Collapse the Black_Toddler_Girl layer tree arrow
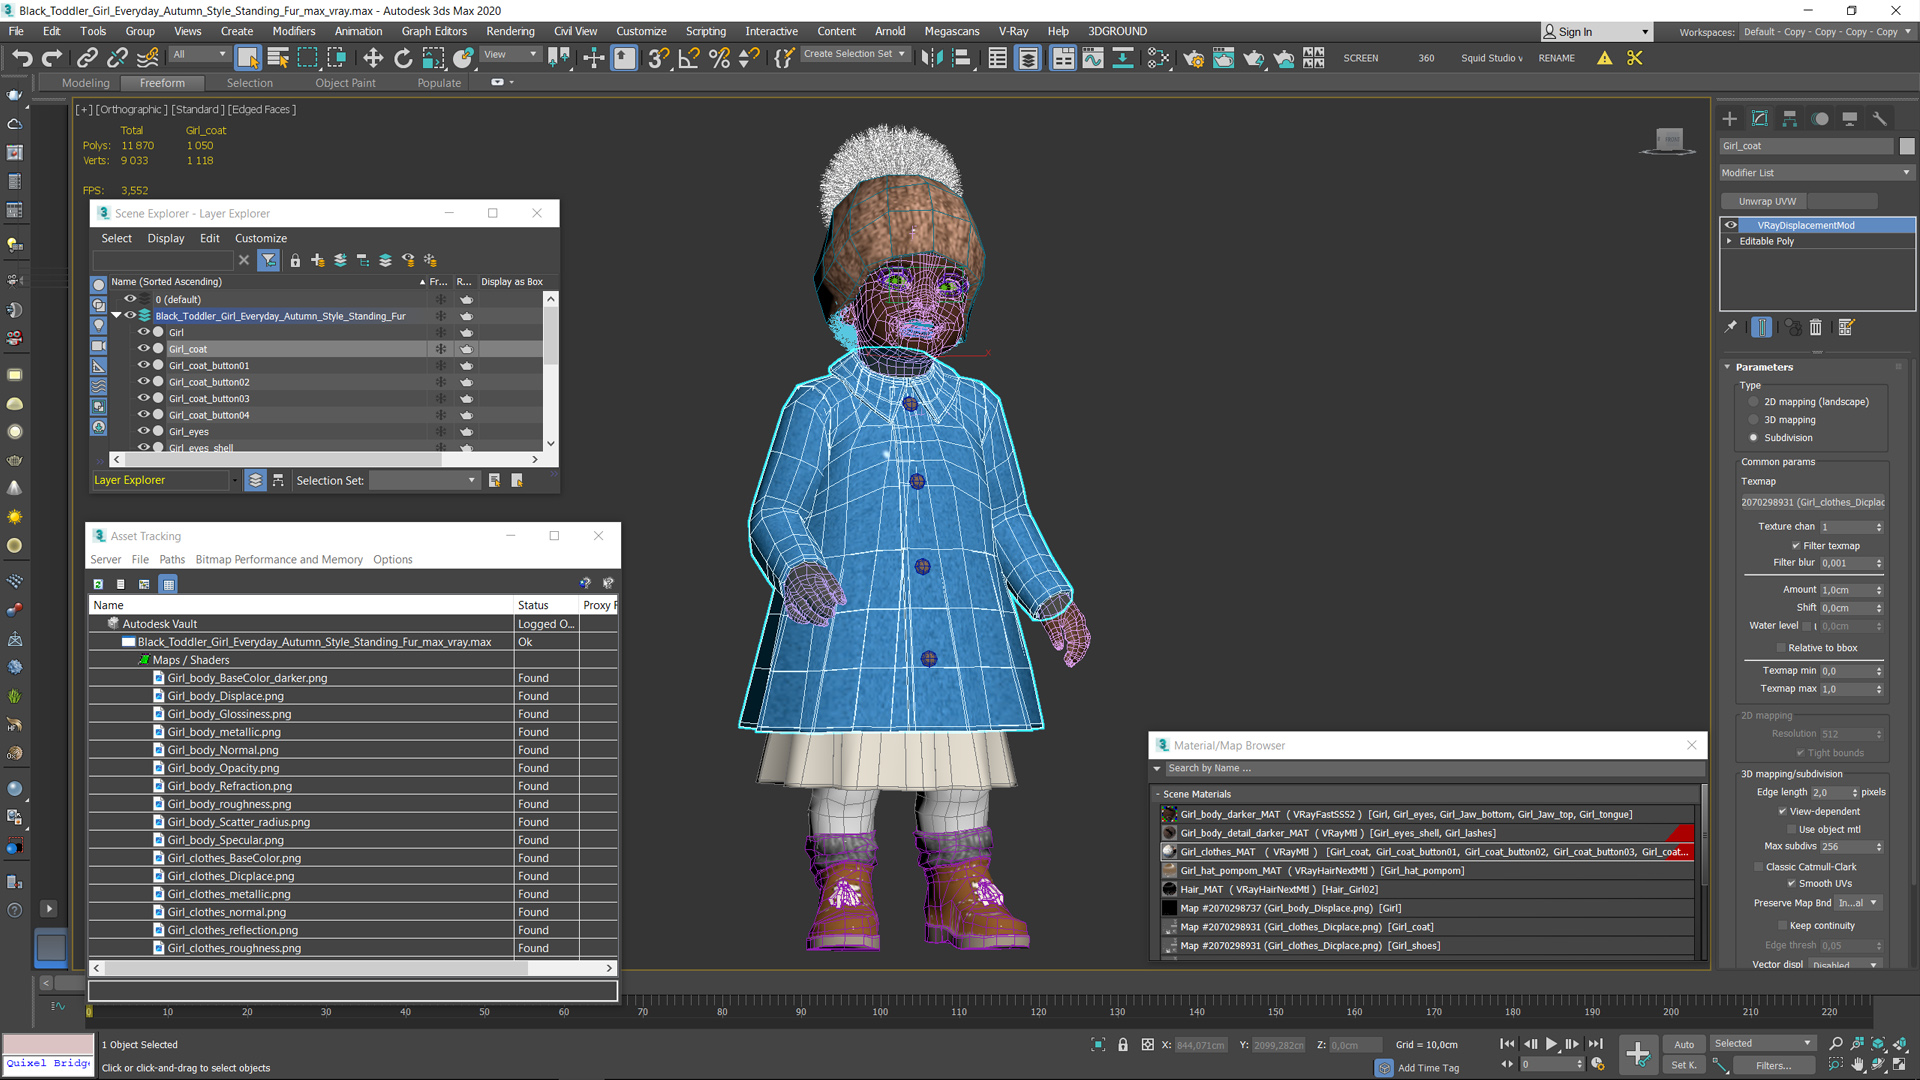The height and width of the screenshot is (1080, 1920). 117,315
